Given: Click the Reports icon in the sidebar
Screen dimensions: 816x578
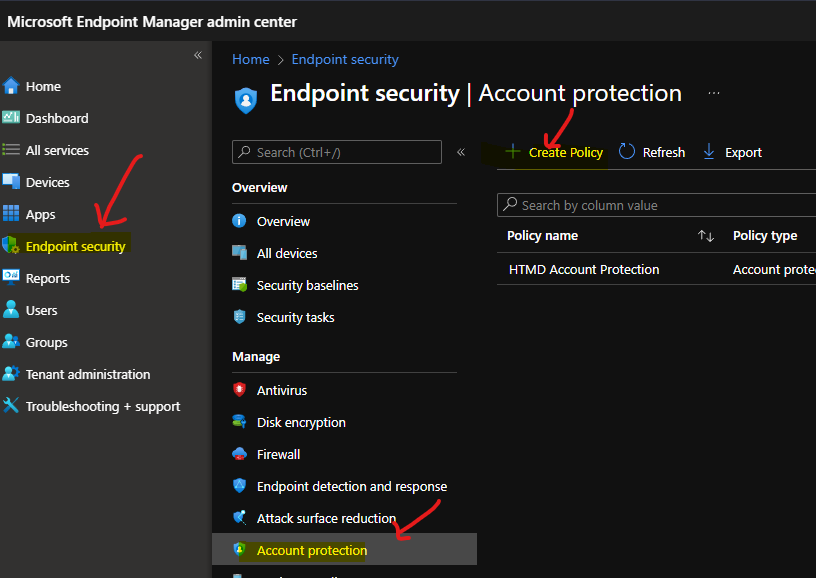Looking at the screenshot, I should 10,278.
